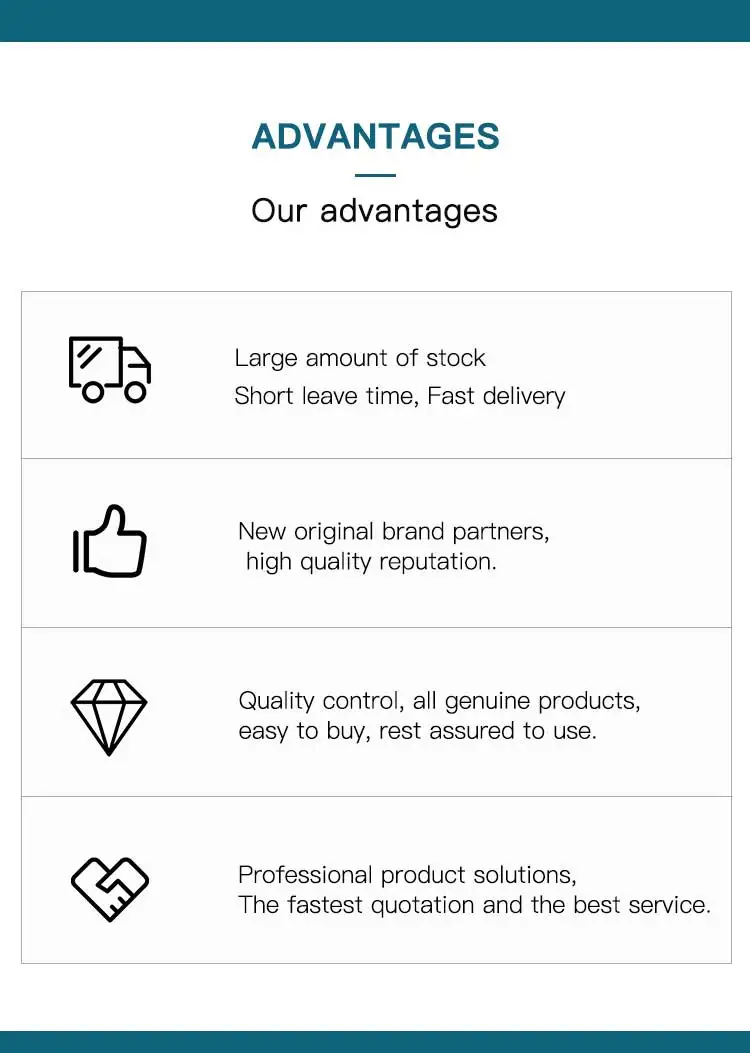Click the teal banner at the bottom
Screen dimensions: 750x1053
pyautogui.click(x=375, y=1042)
